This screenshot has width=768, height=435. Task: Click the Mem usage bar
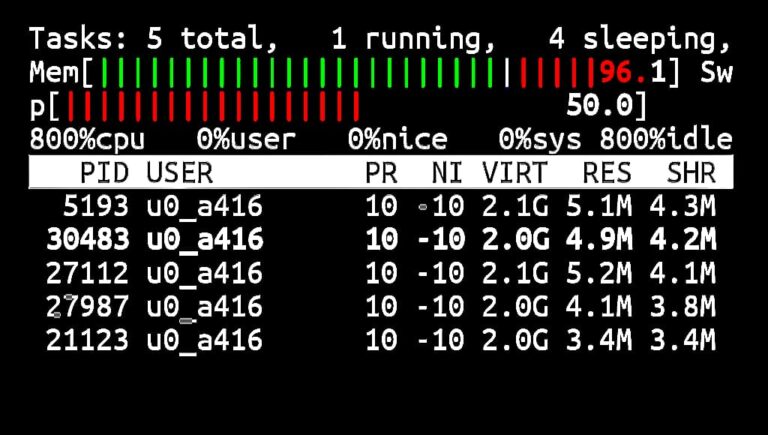348,73
